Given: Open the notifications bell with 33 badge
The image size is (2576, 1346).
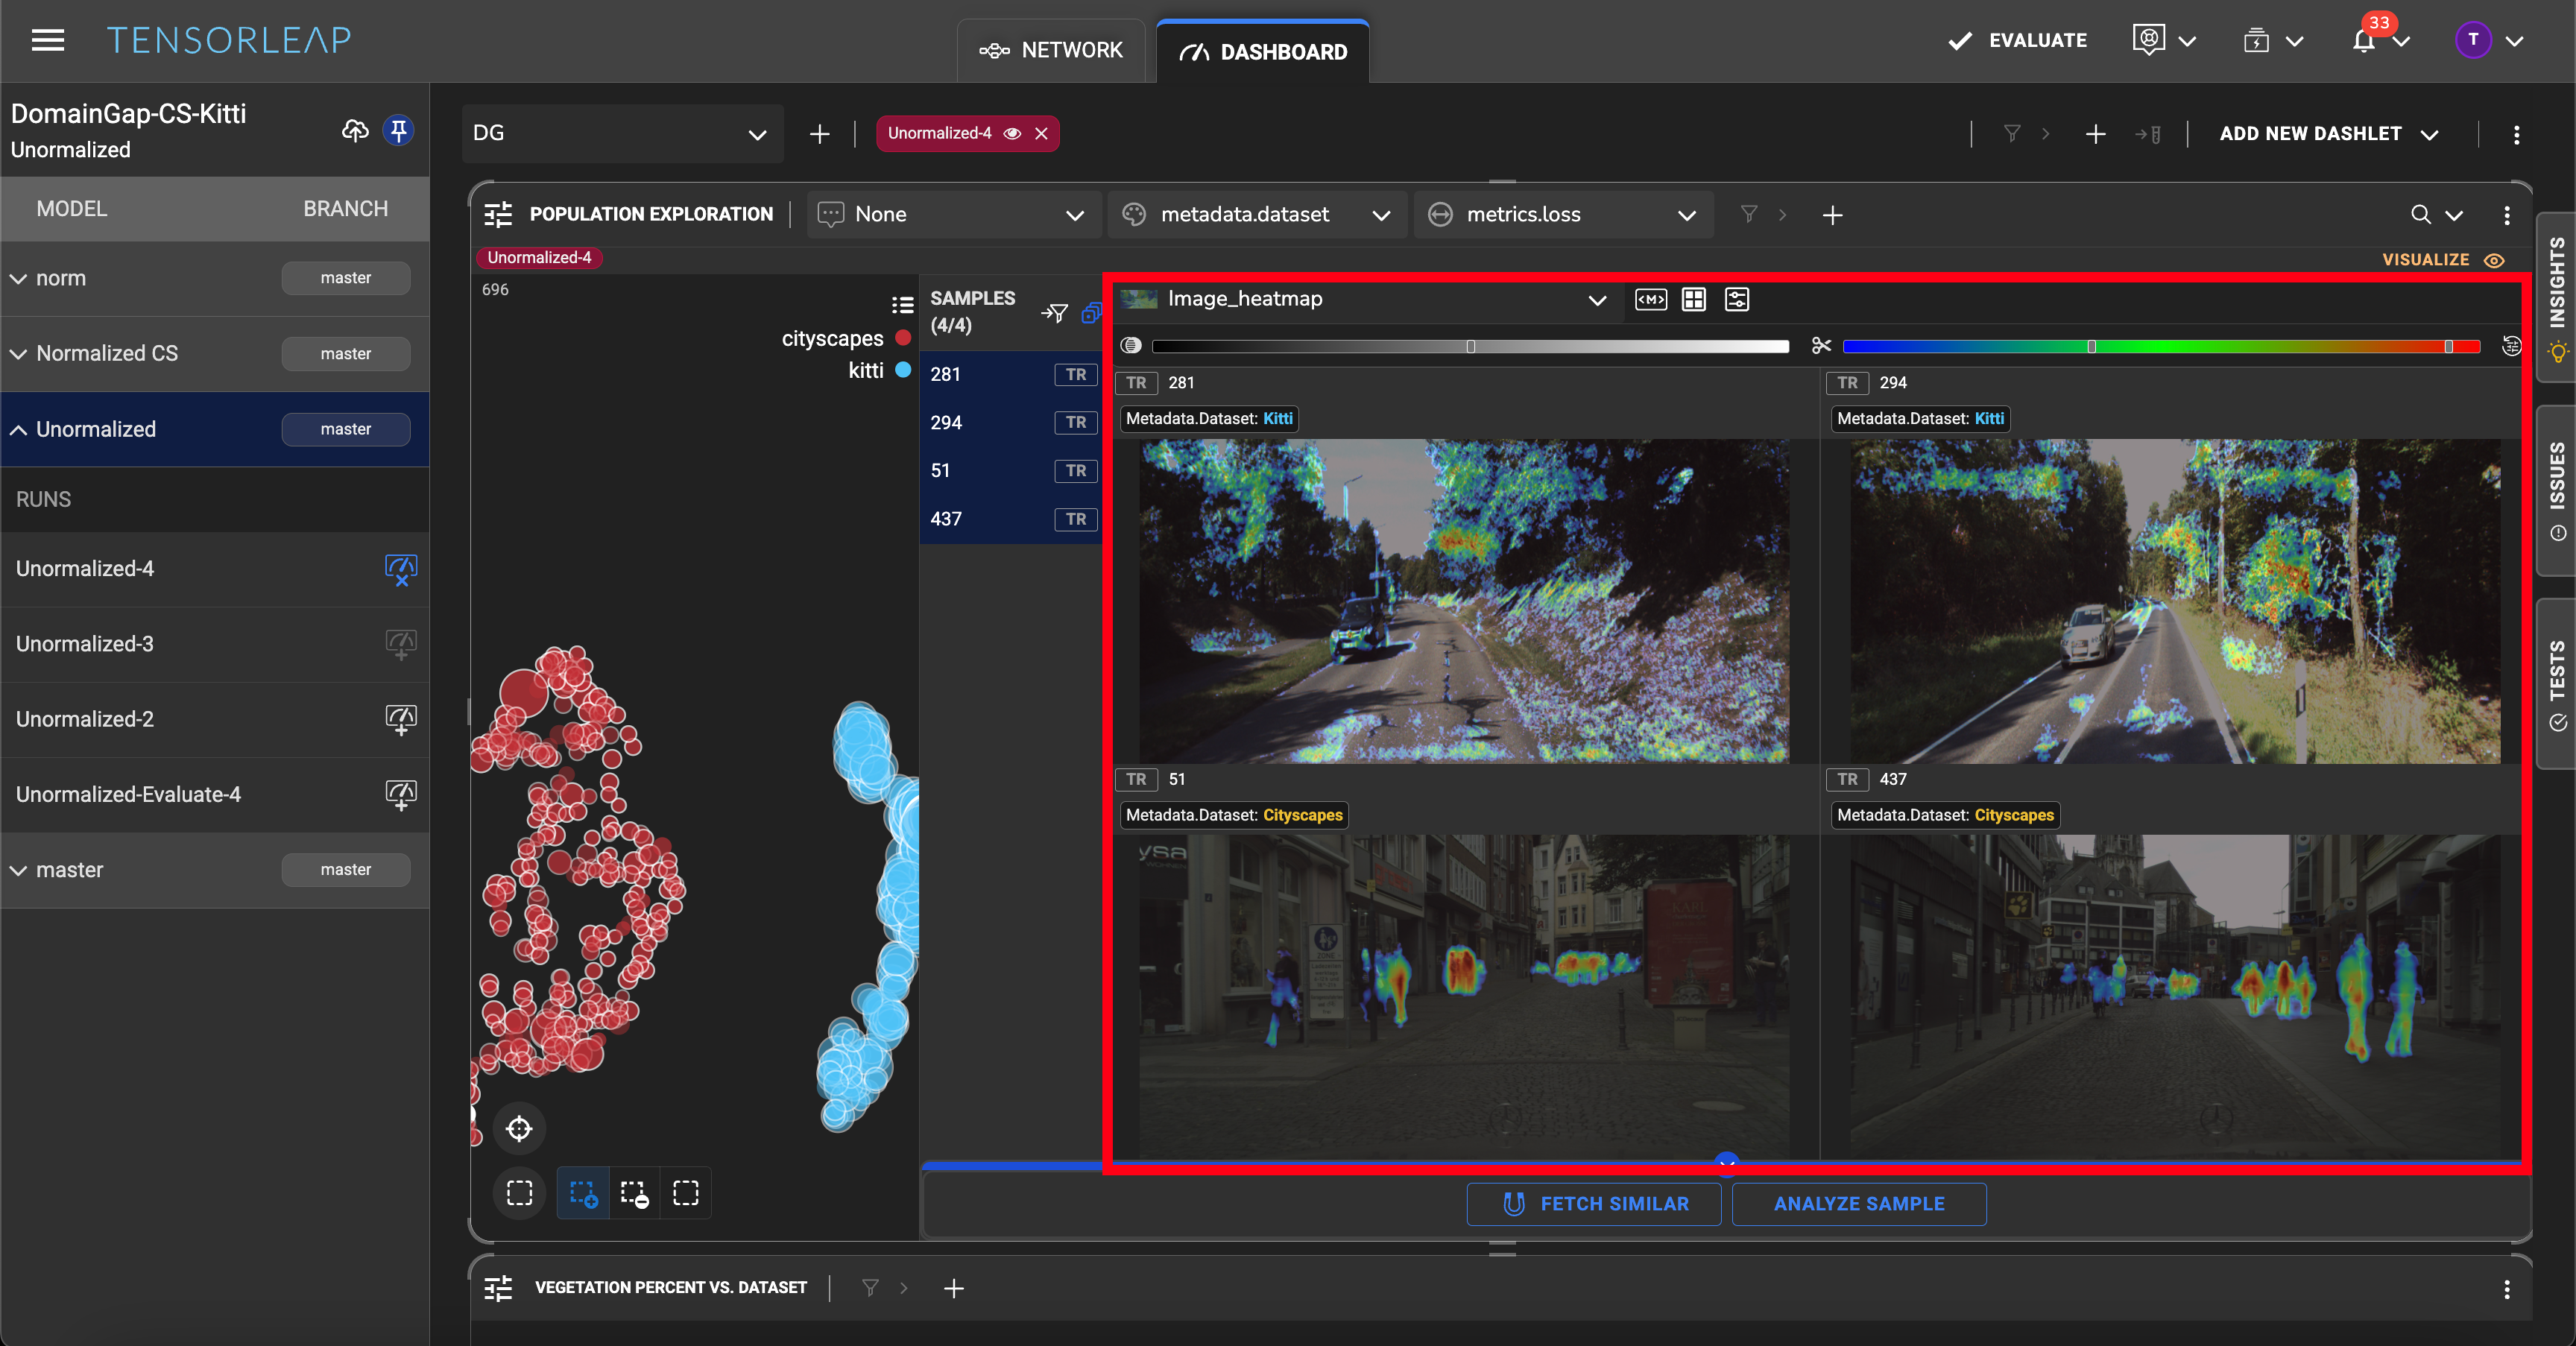Looking at the screenshot, I should 2364,41.
